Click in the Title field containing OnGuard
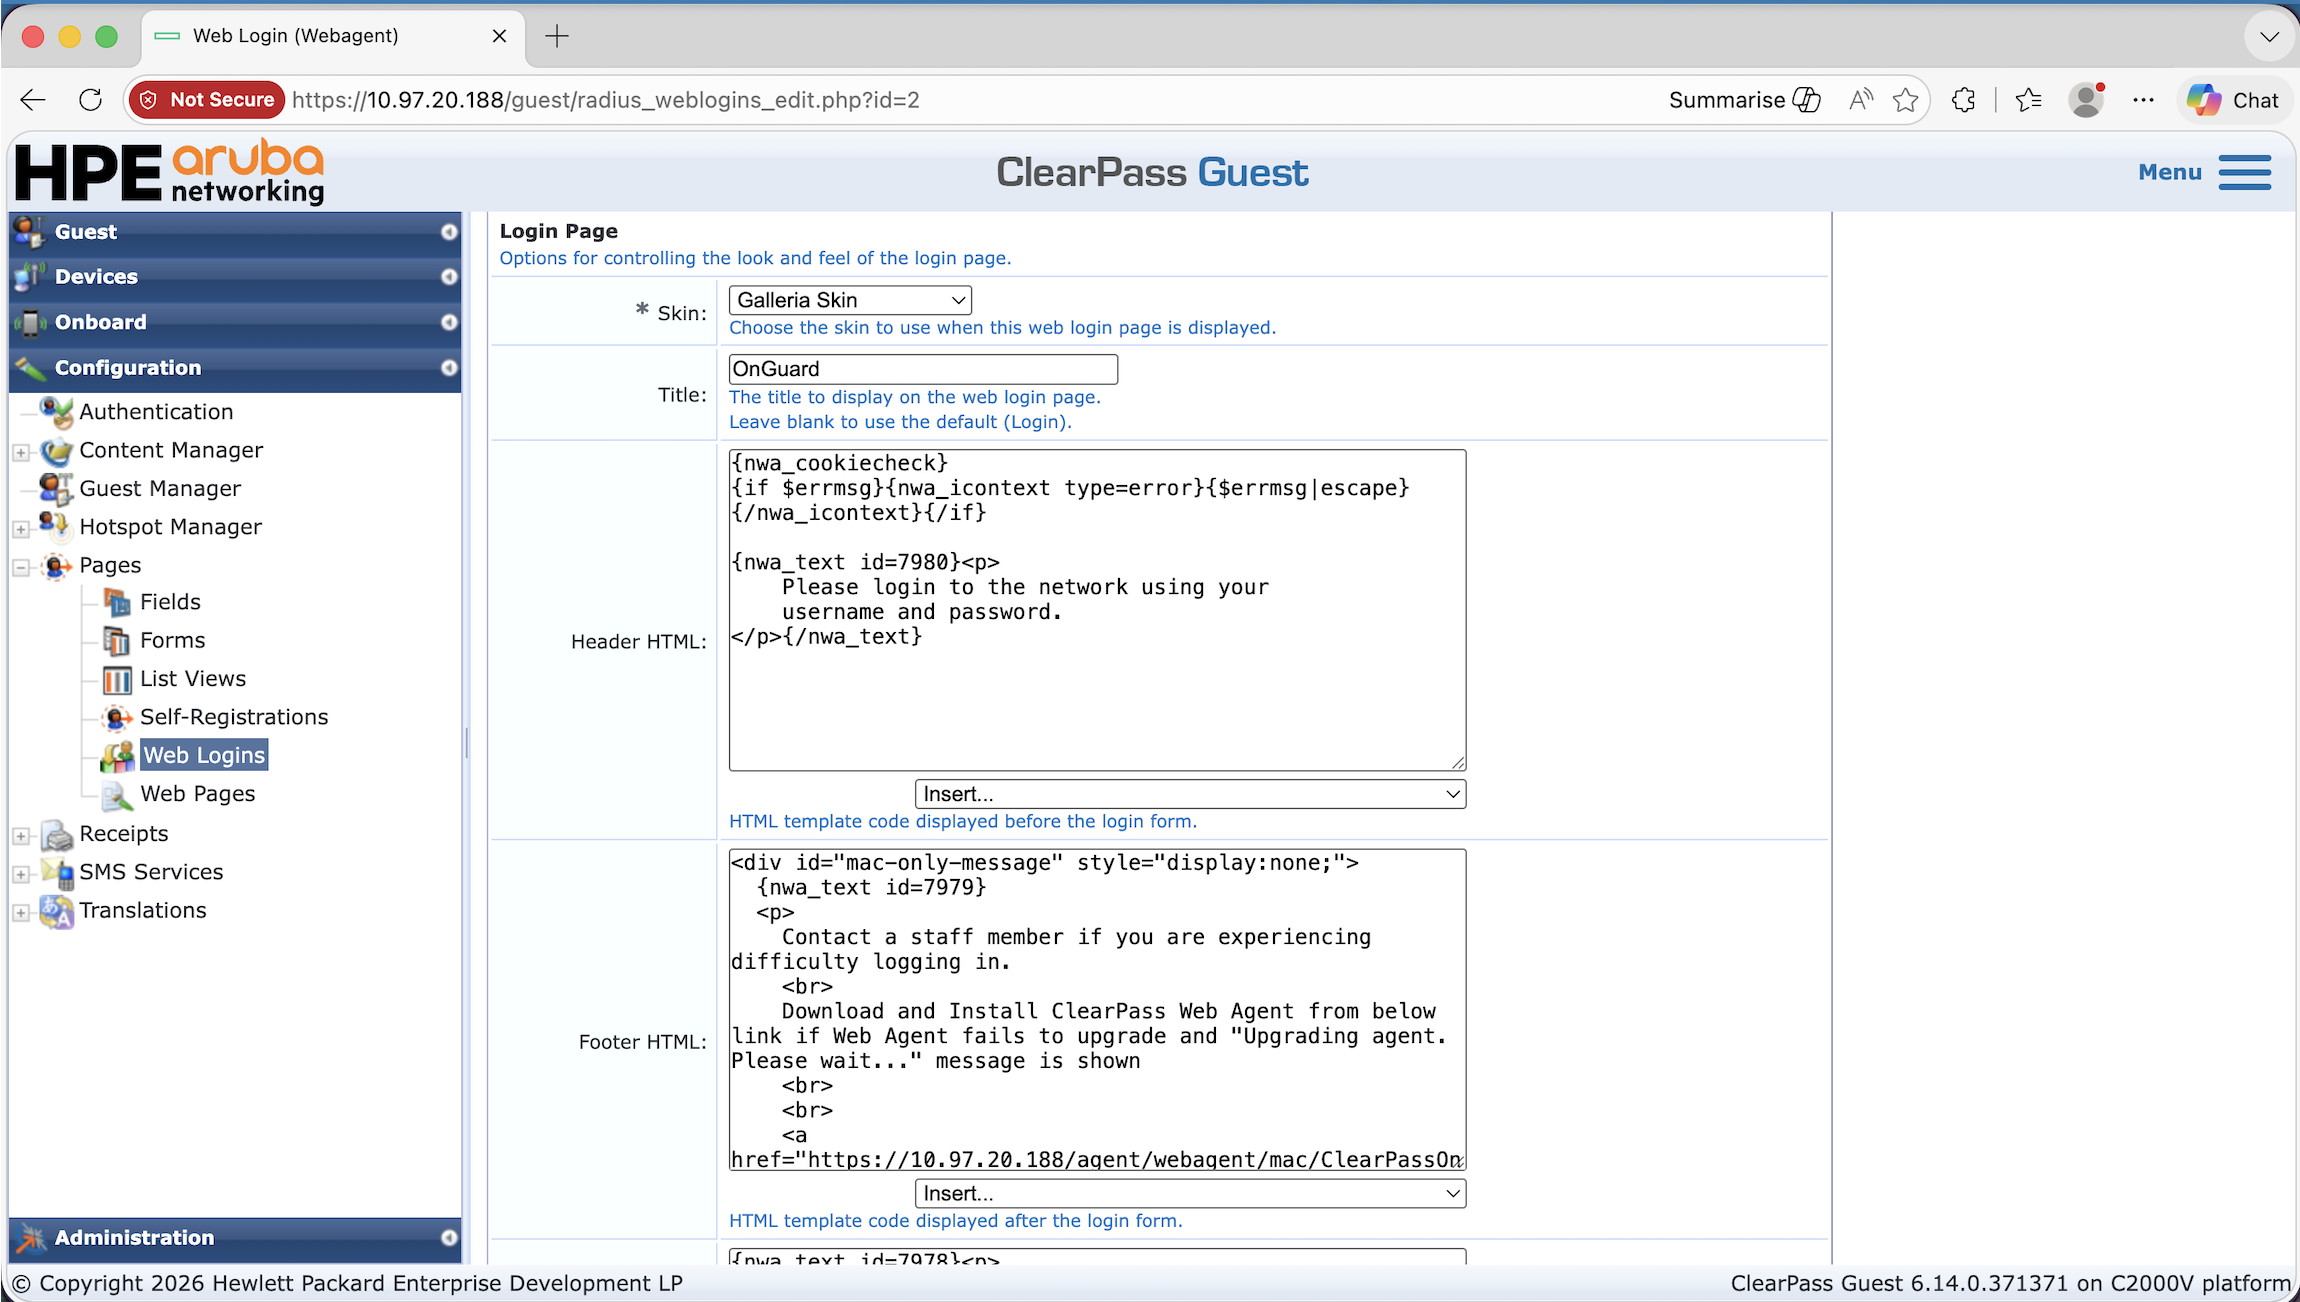The height and width of the screenshot is (1302, 2300). tap(923, 369)
